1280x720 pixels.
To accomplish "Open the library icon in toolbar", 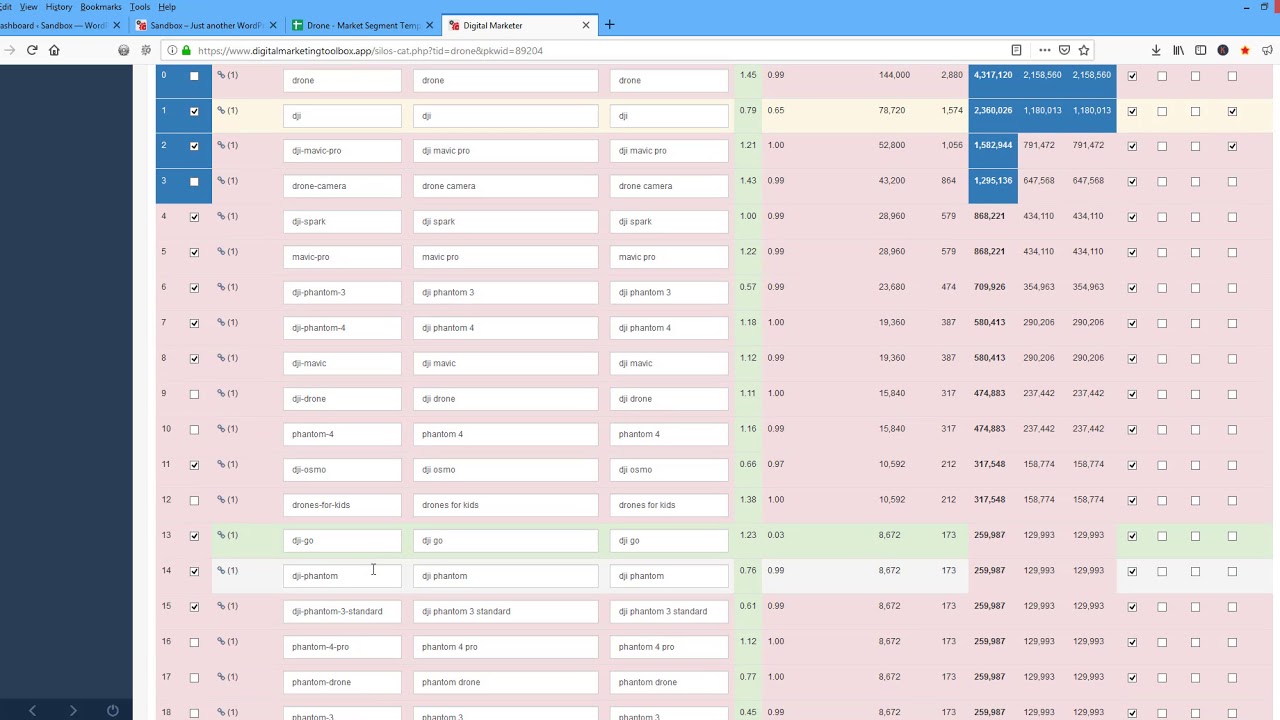I will click(x=1179, y=50).
